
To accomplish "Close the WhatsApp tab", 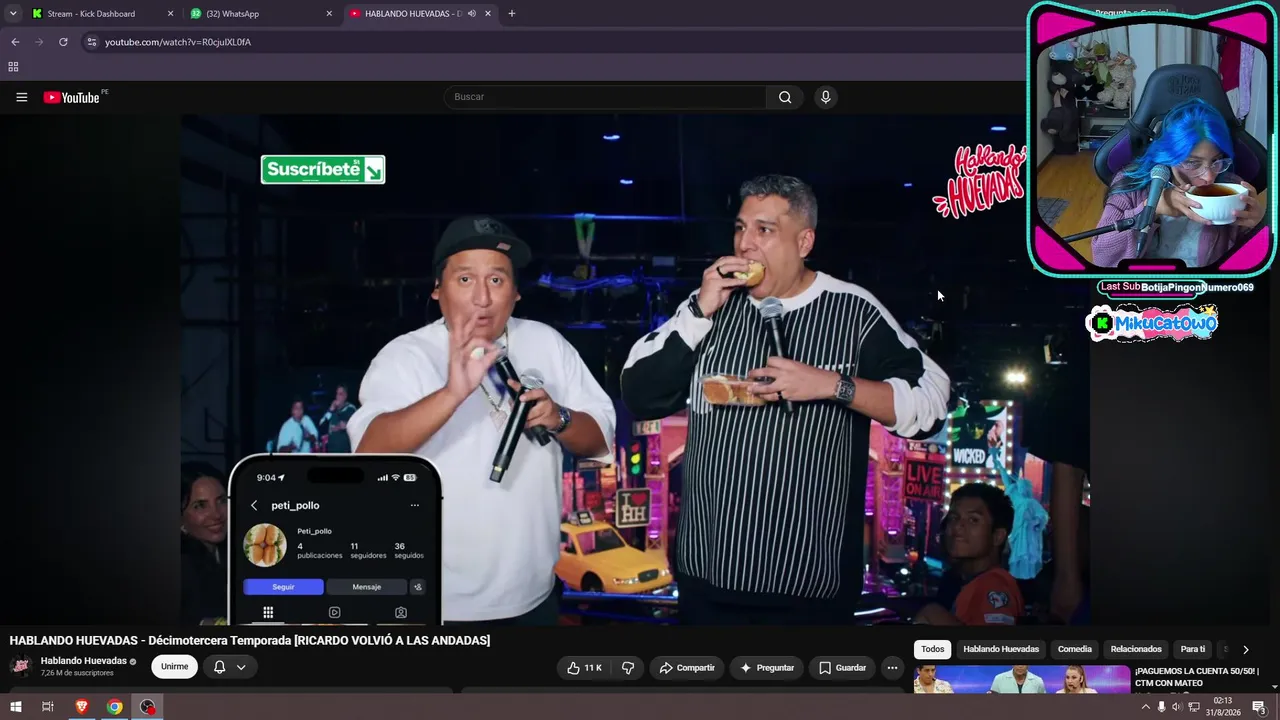I will 329,14.
